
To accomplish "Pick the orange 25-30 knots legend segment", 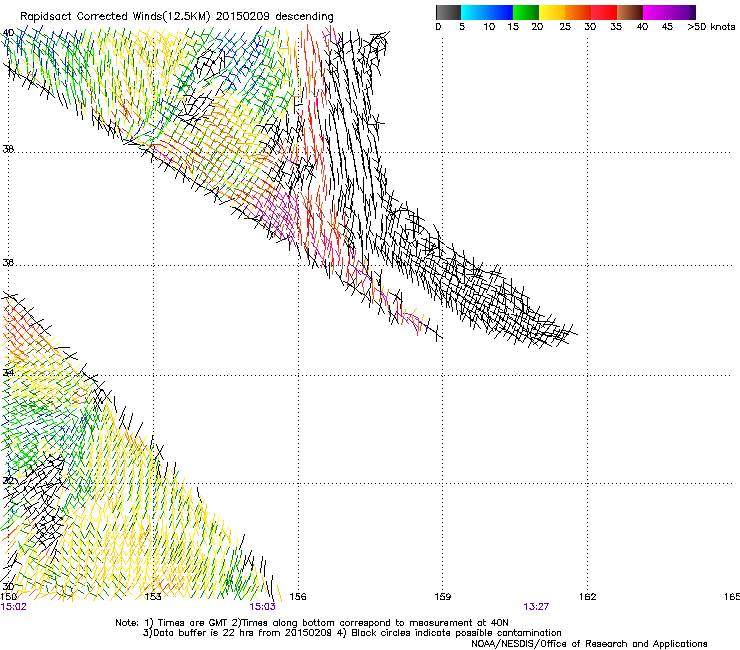I will [578, 12].
